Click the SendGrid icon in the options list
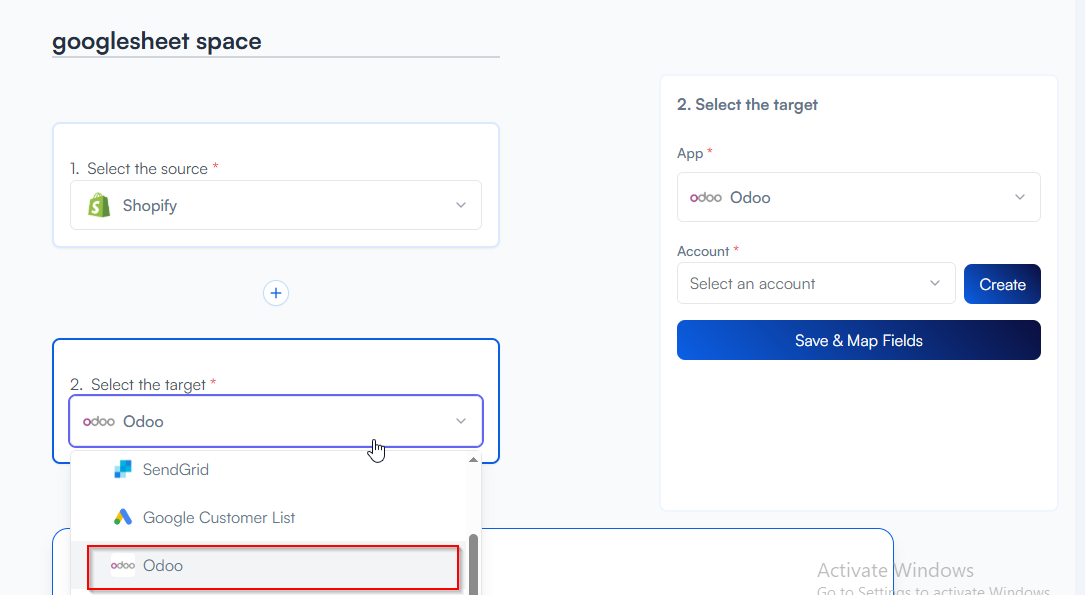 [x=123, y=469]
